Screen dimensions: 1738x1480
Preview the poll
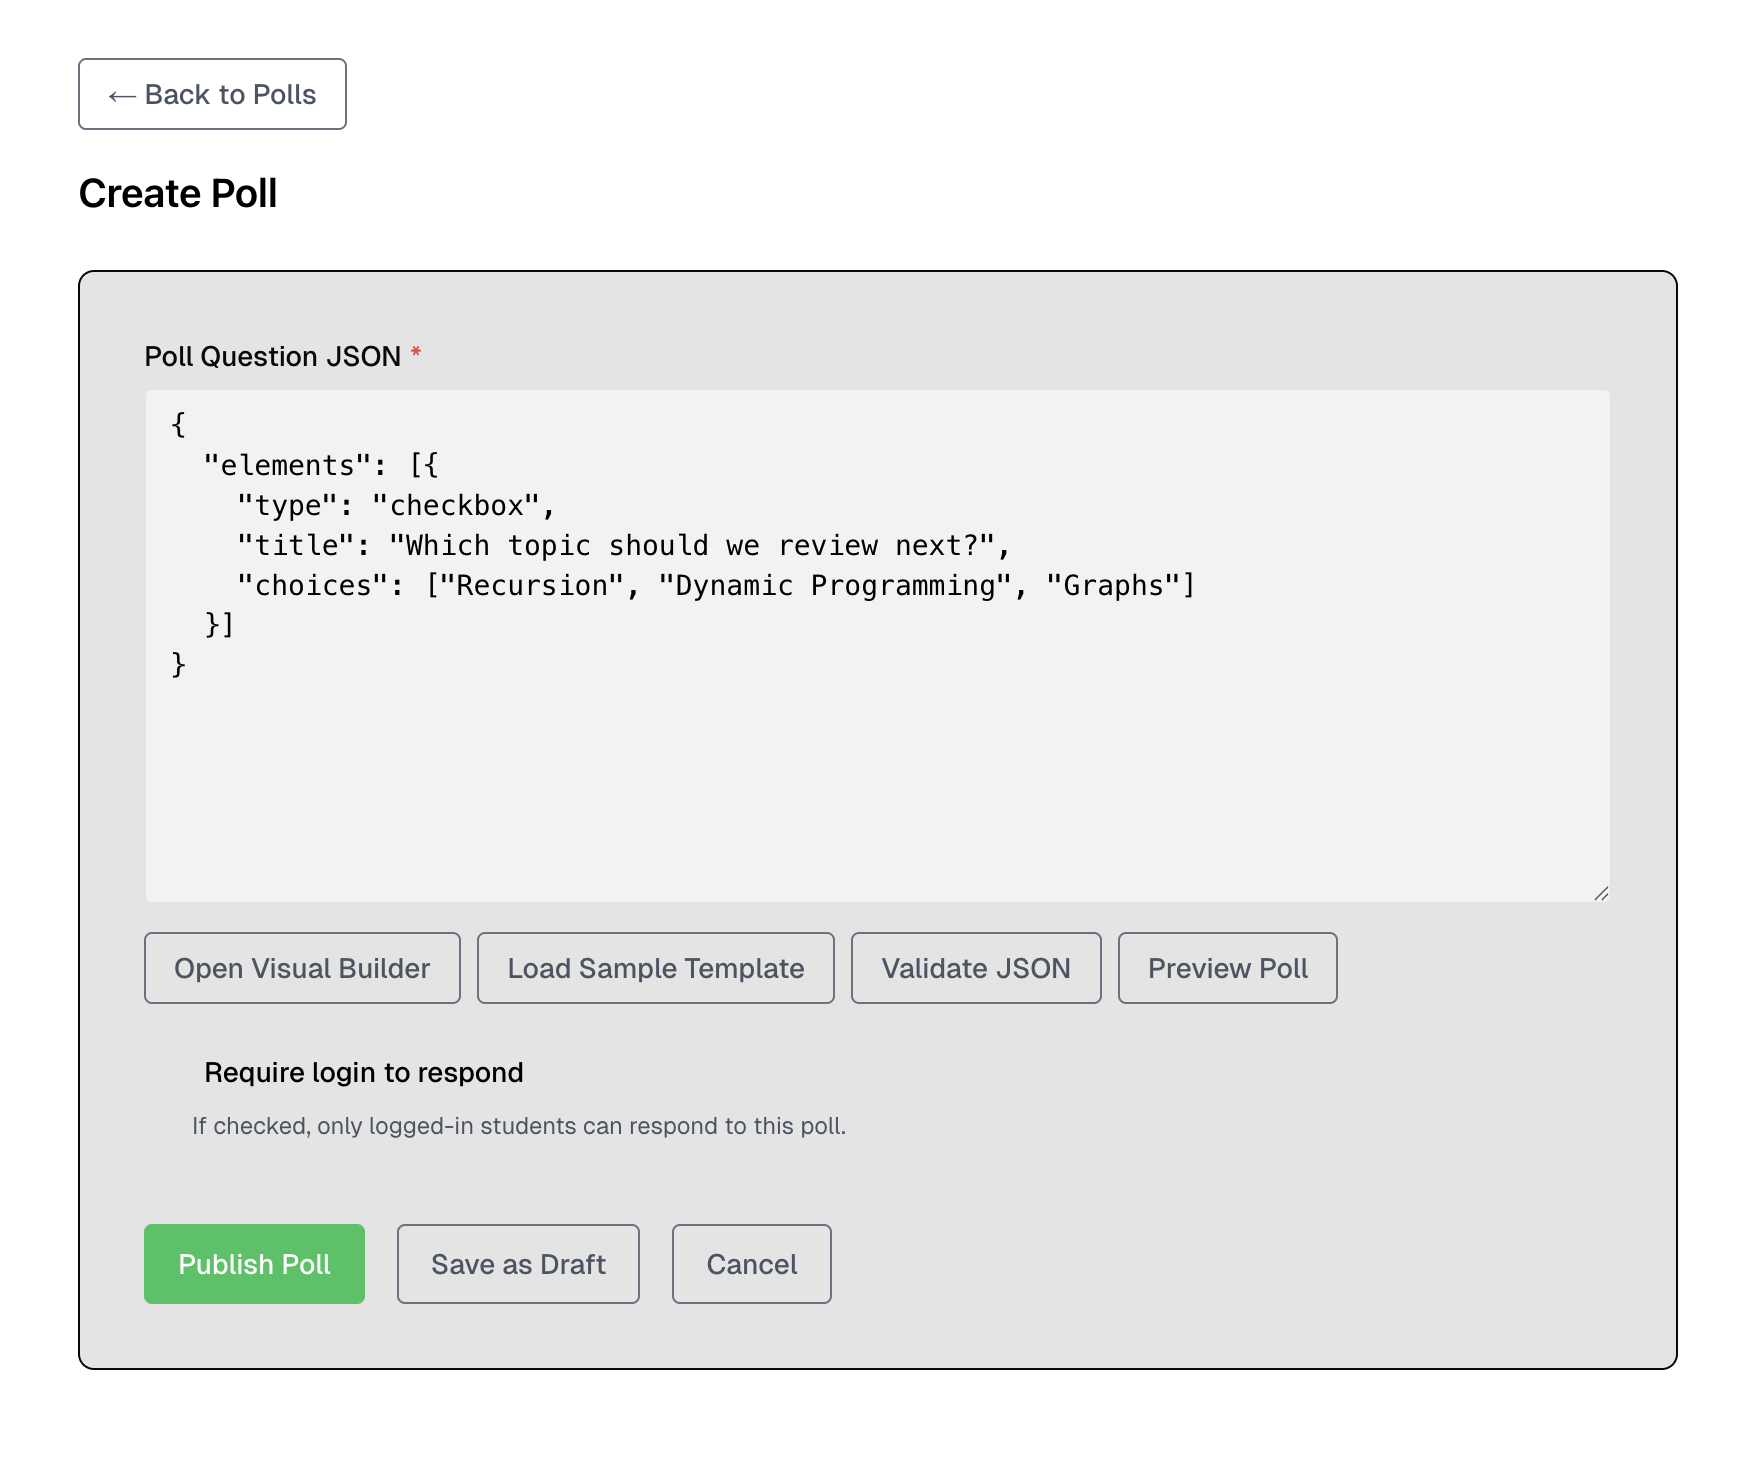(x=1227, y=967)
